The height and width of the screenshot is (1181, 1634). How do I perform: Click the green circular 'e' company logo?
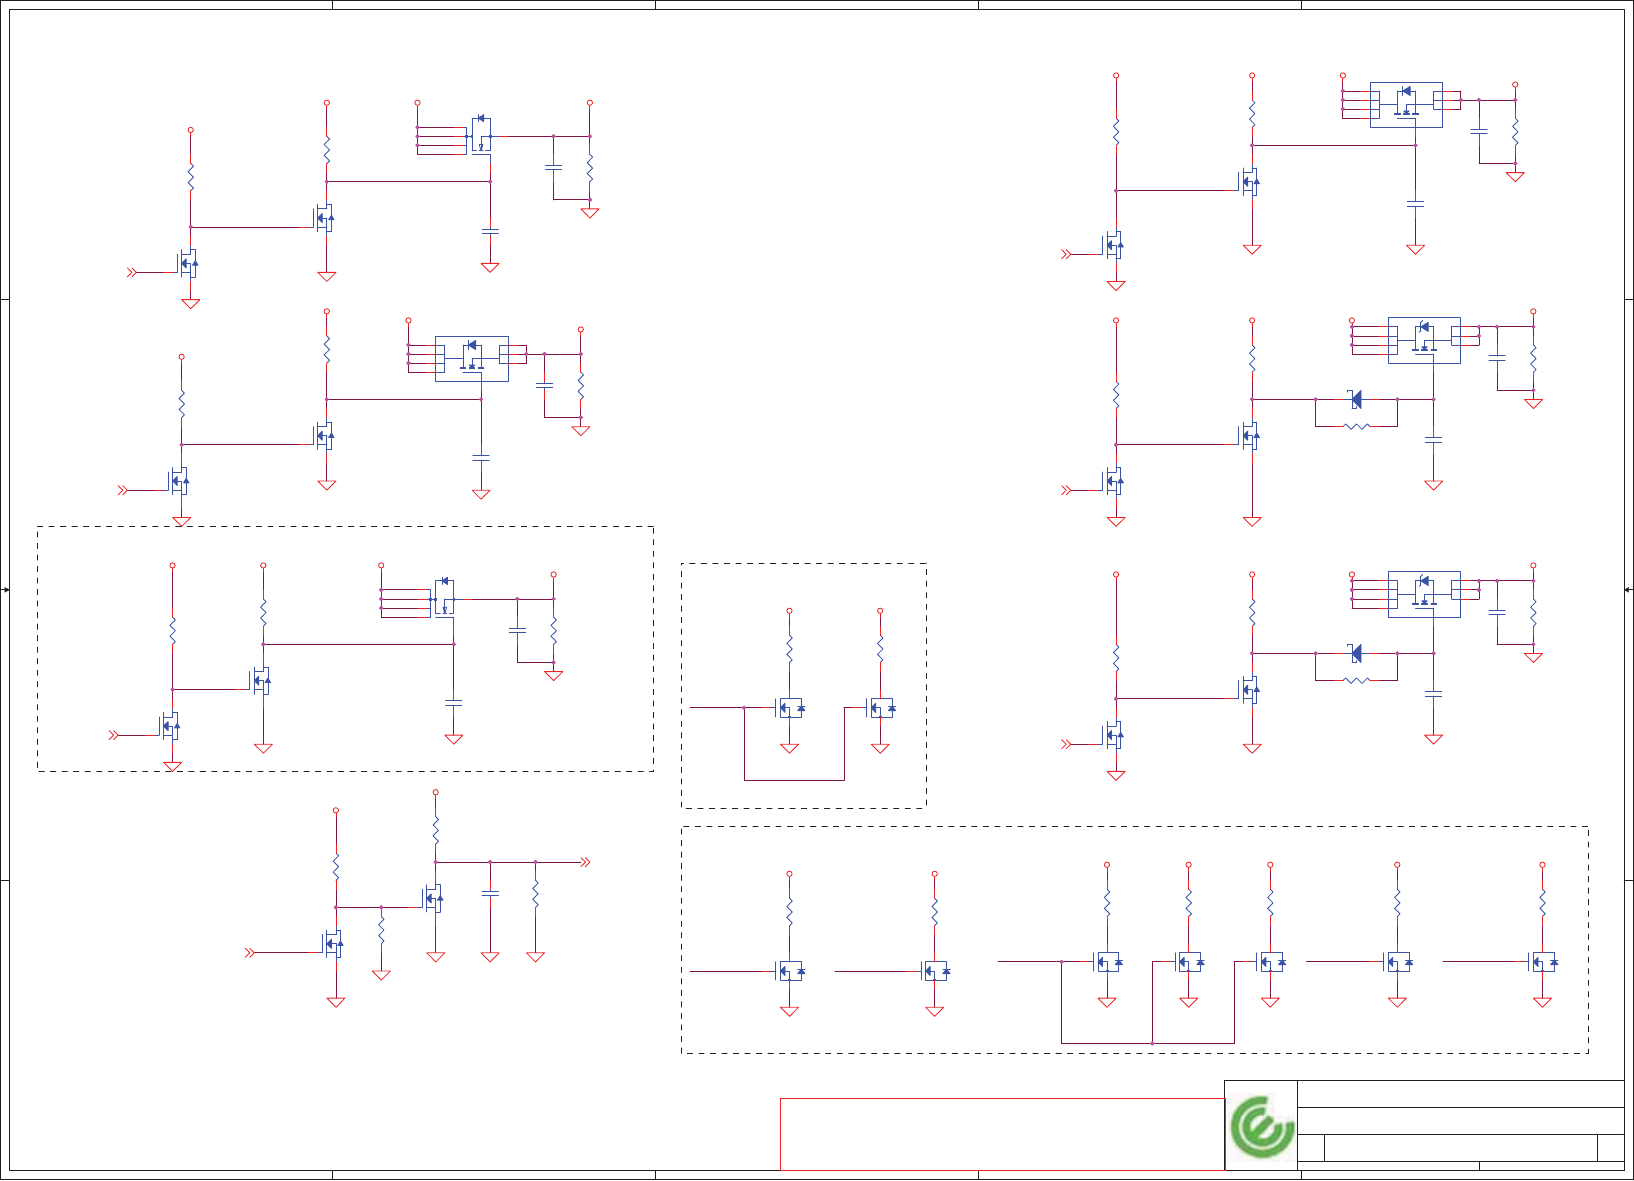click(1262, 1127)
